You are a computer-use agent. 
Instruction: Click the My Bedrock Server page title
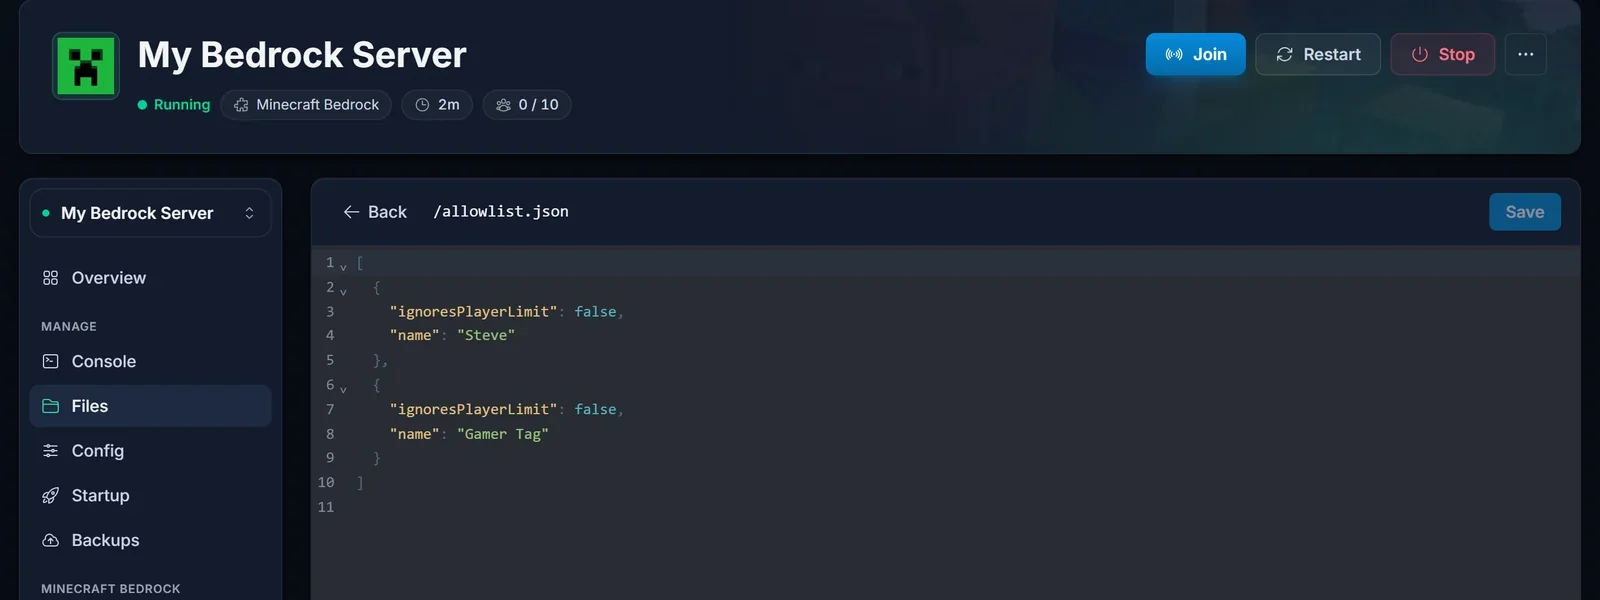pyautogui.click(x=302, y=55)
